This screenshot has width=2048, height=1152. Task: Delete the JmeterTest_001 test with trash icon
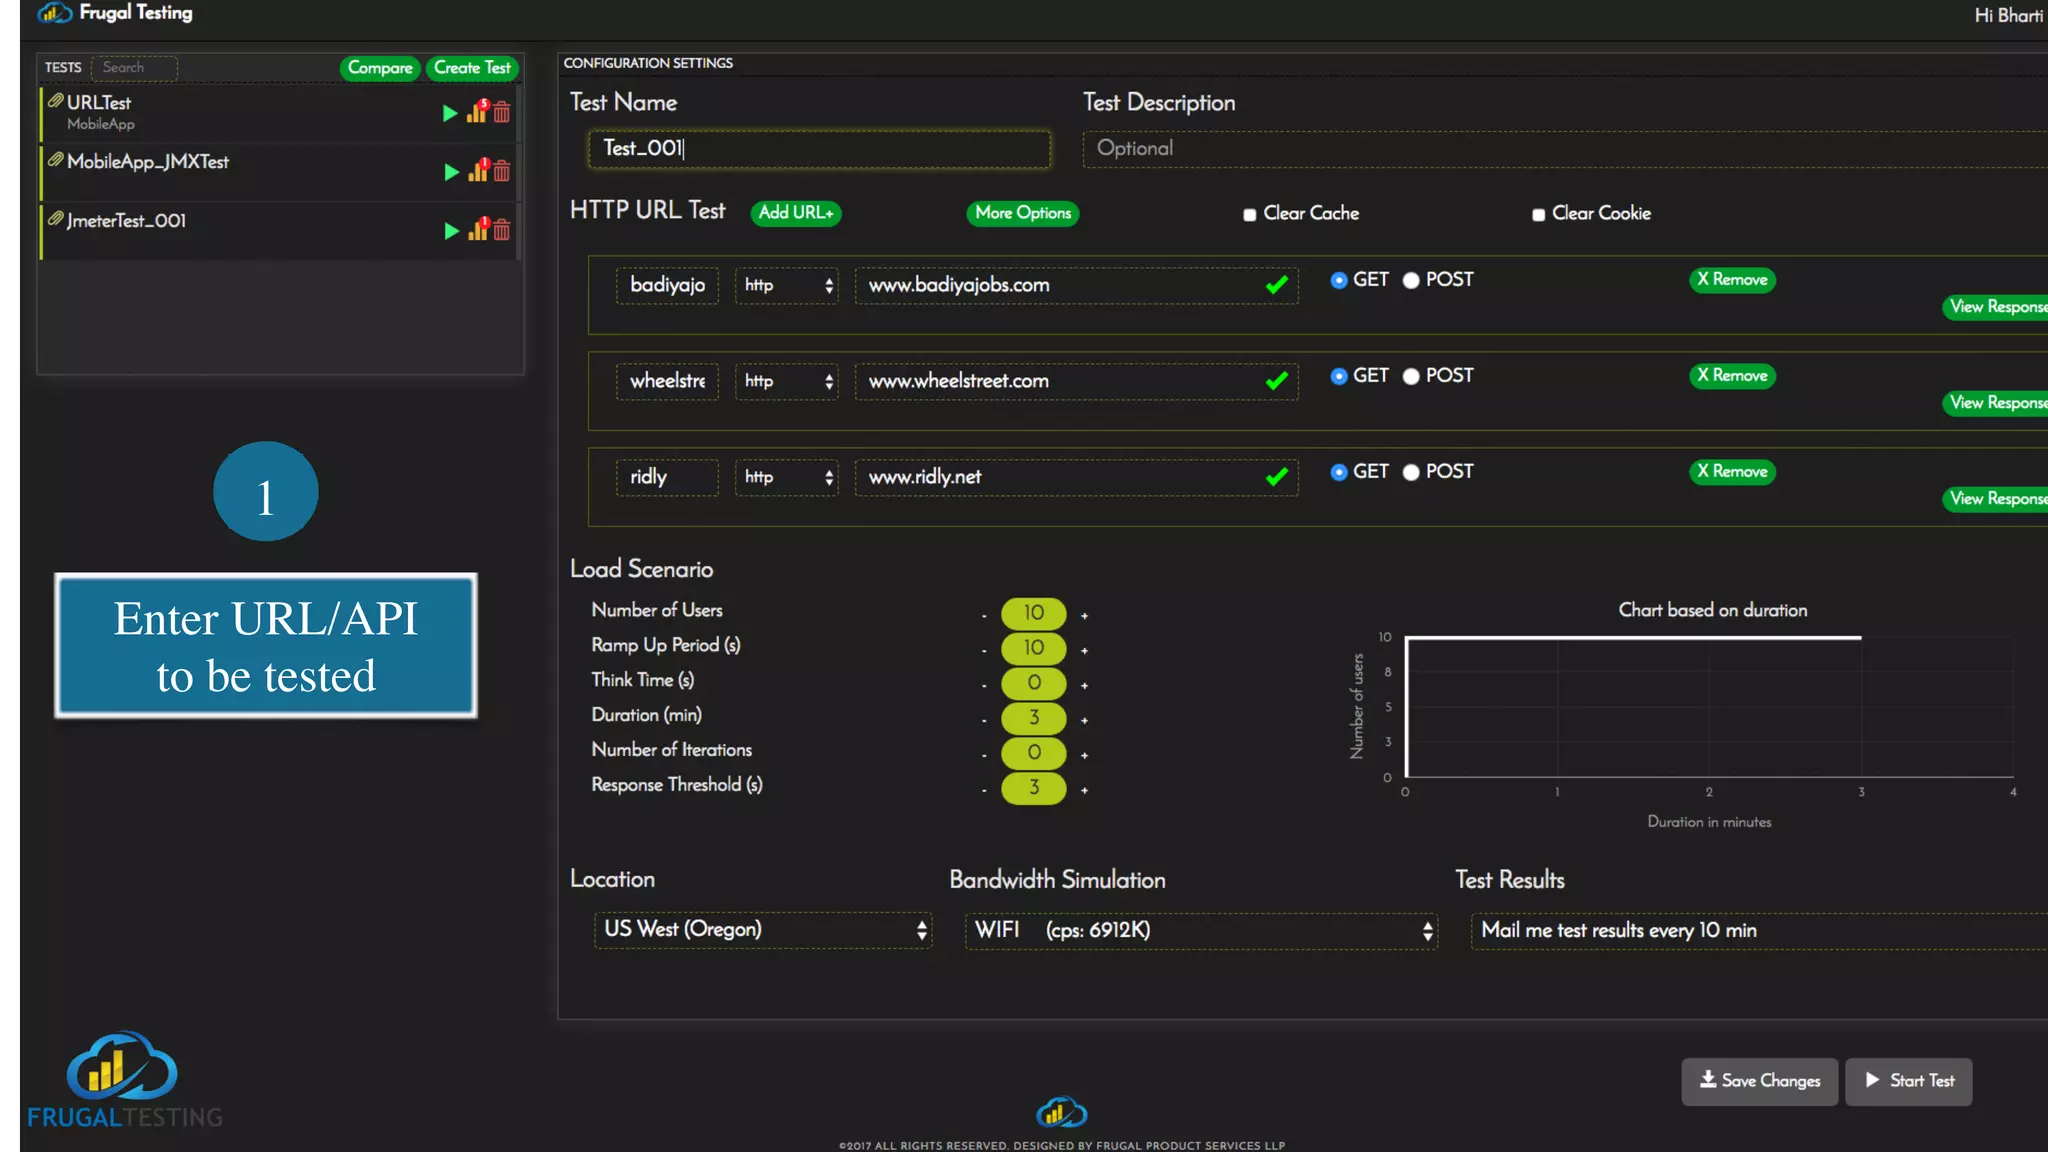point(502,230)
